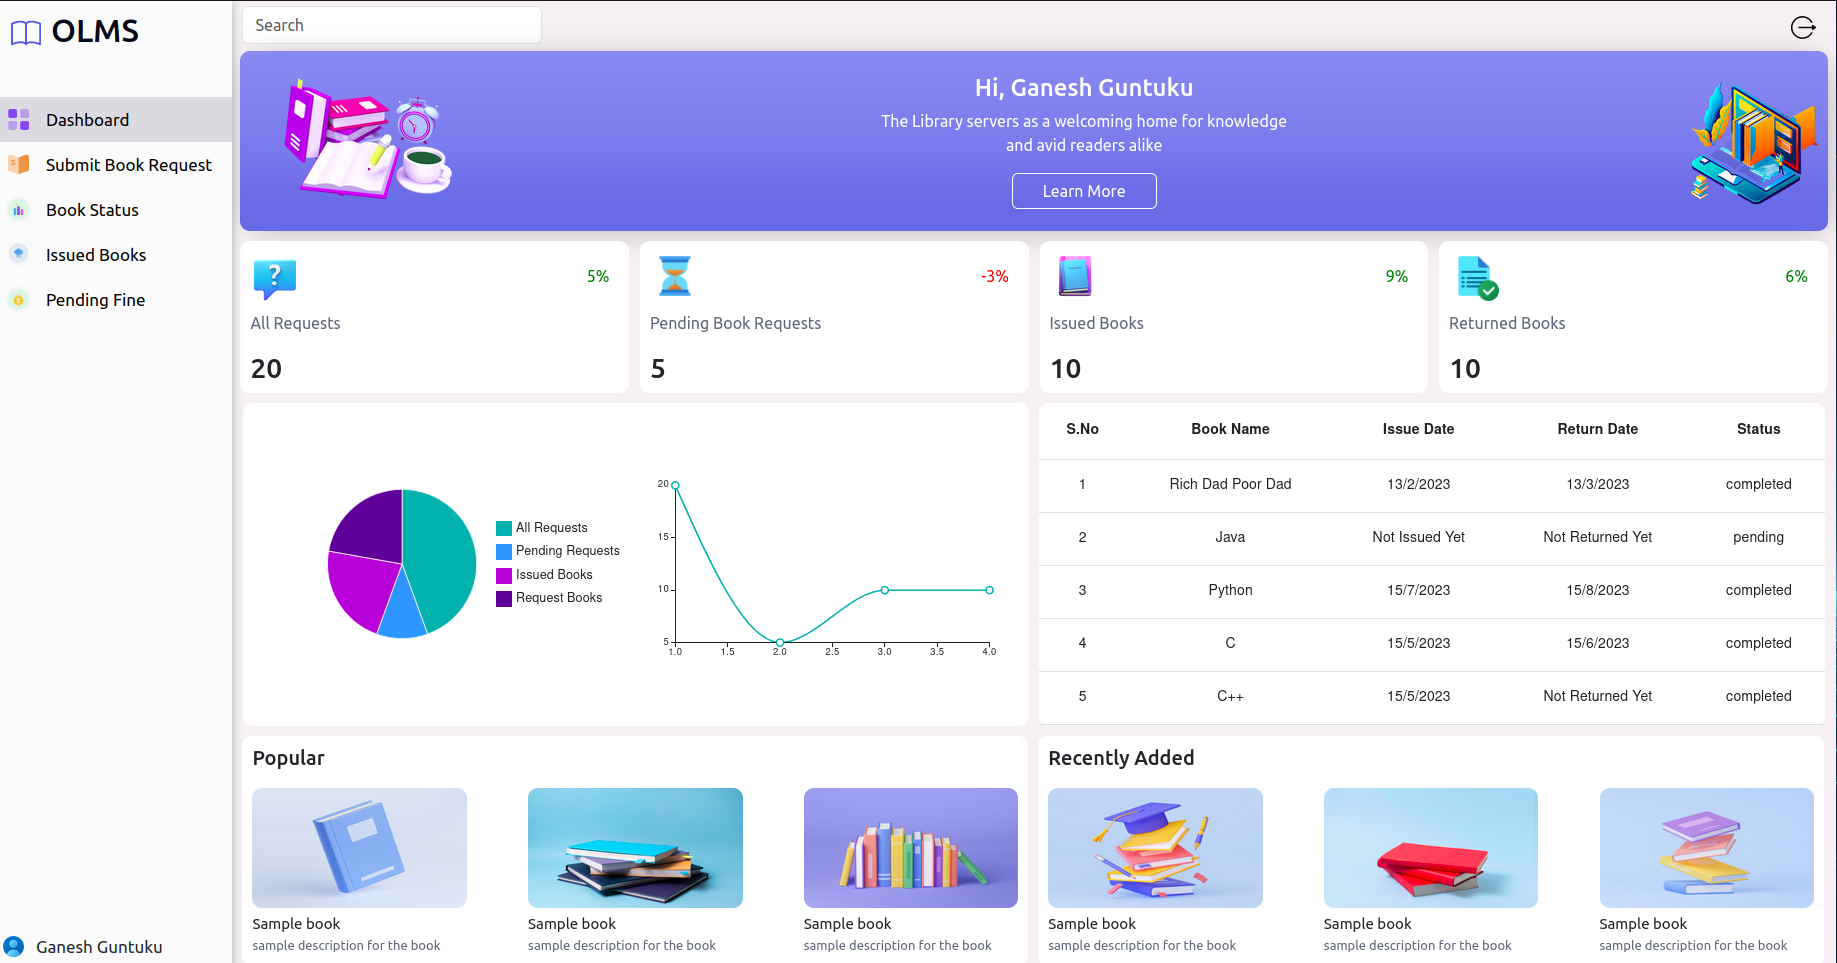
Task: Click the Issued Books purple book icon
Action: pos(1075,277)
